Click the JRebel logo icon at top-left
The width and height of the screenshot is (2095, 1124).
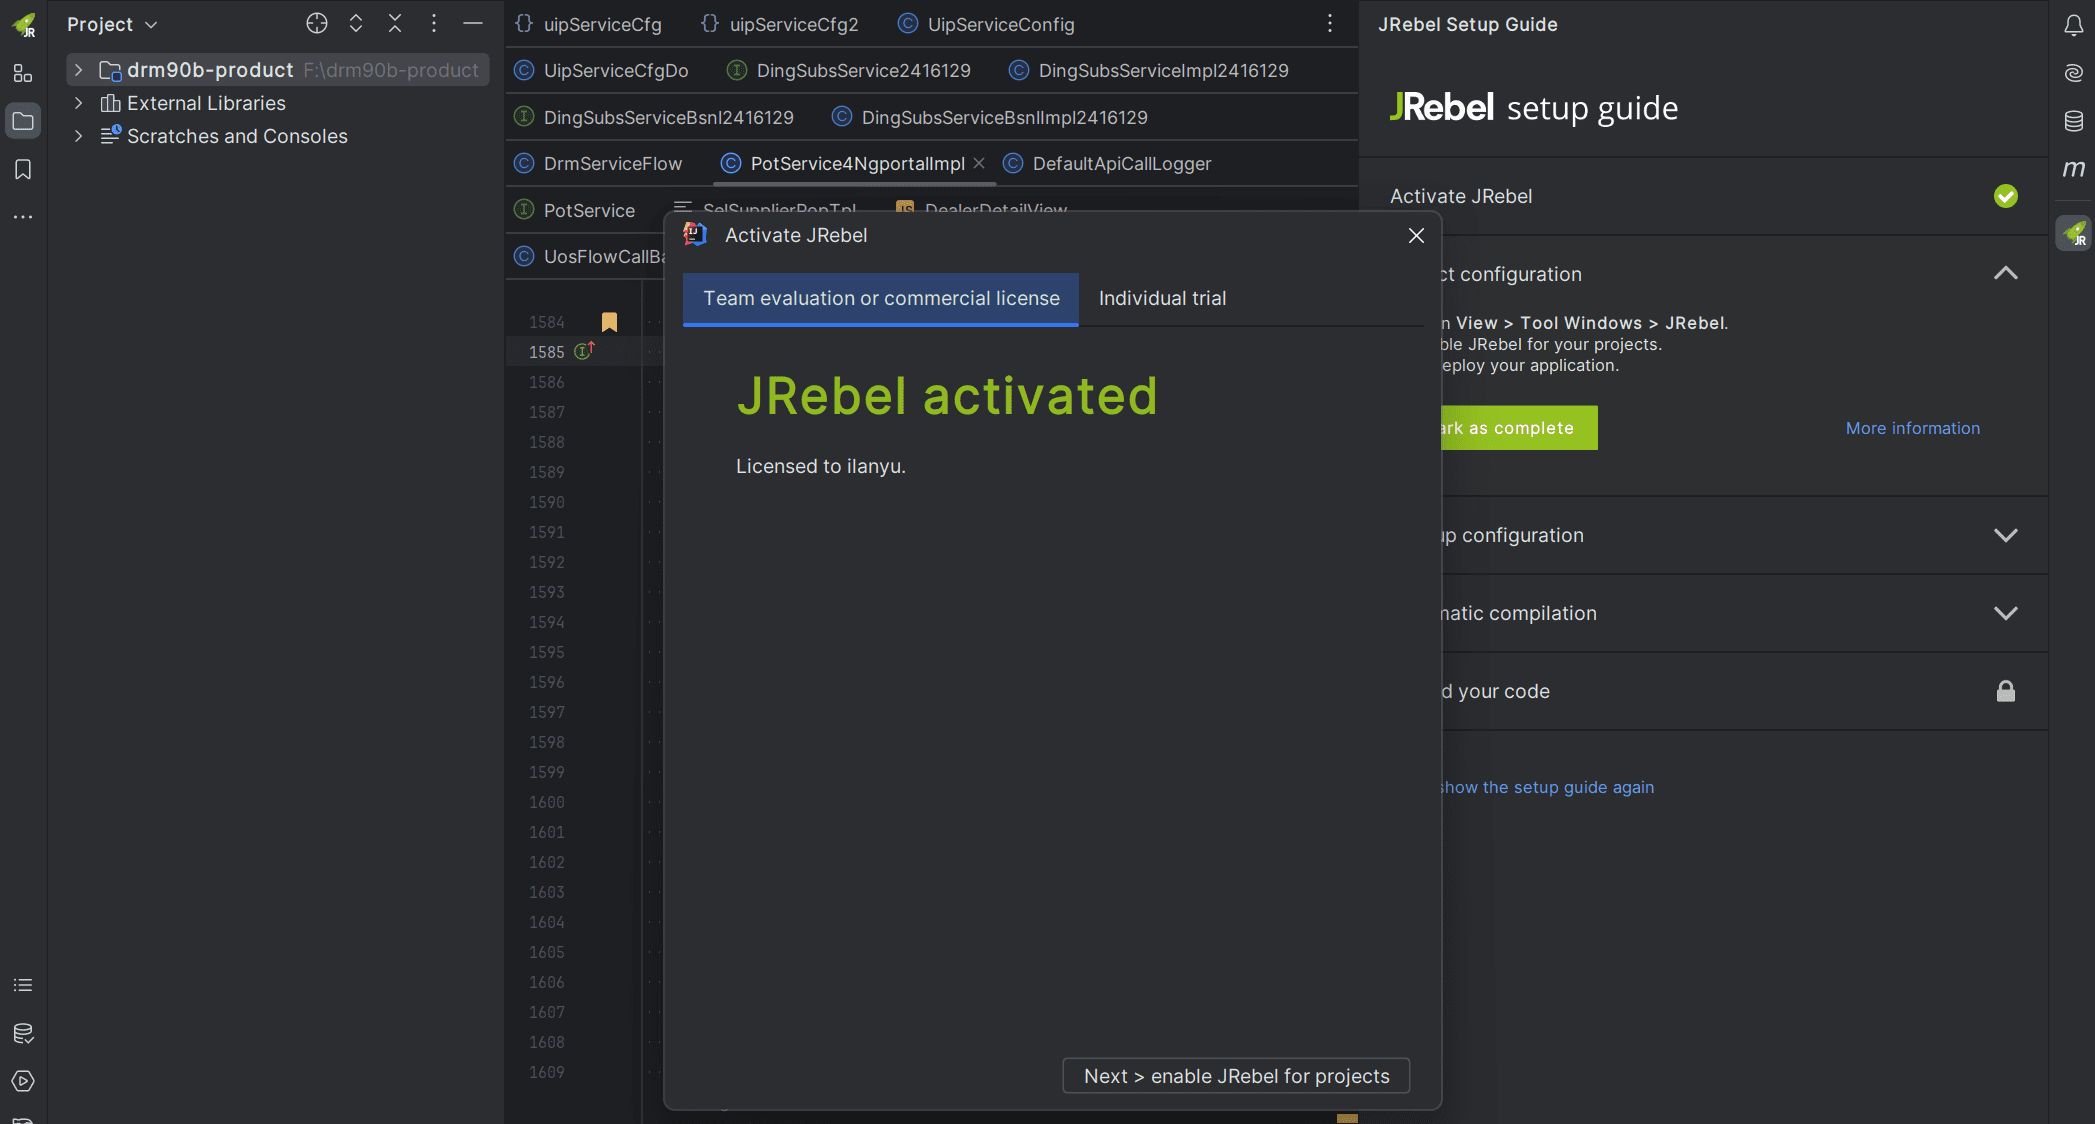click(x=24, y=24)
